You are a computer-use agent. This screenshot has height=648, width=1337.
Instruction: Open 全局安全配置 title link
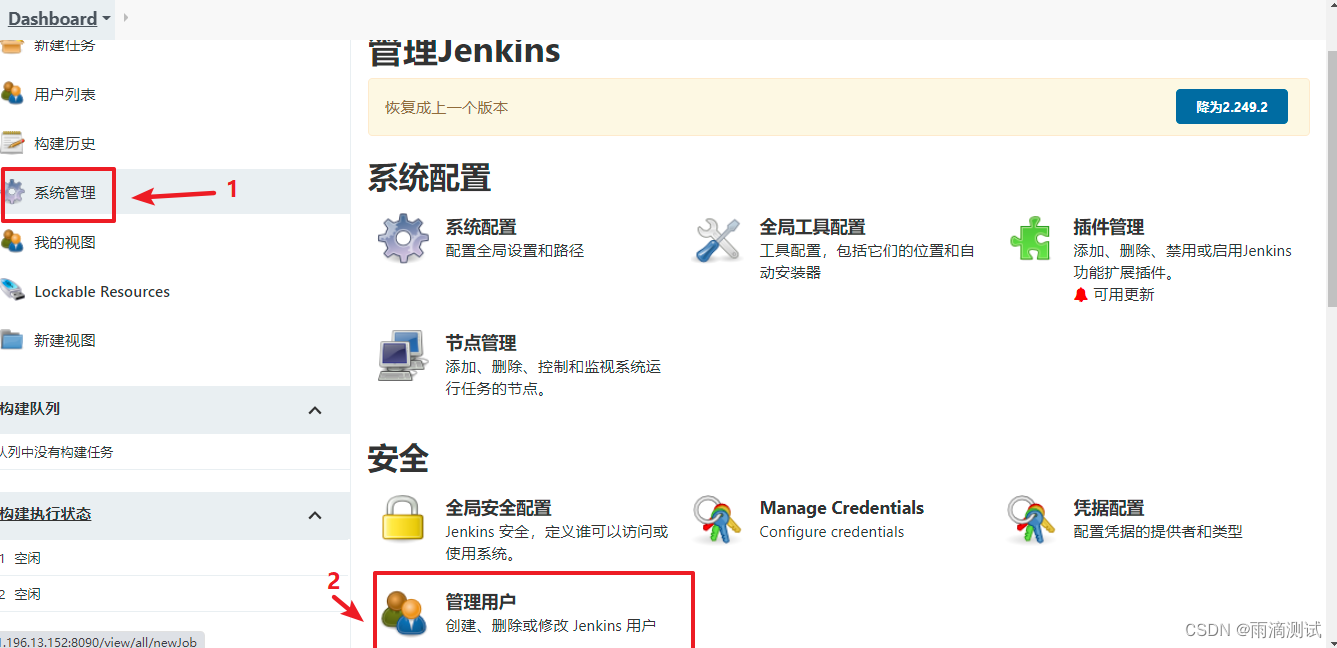[x=498, y=508]
